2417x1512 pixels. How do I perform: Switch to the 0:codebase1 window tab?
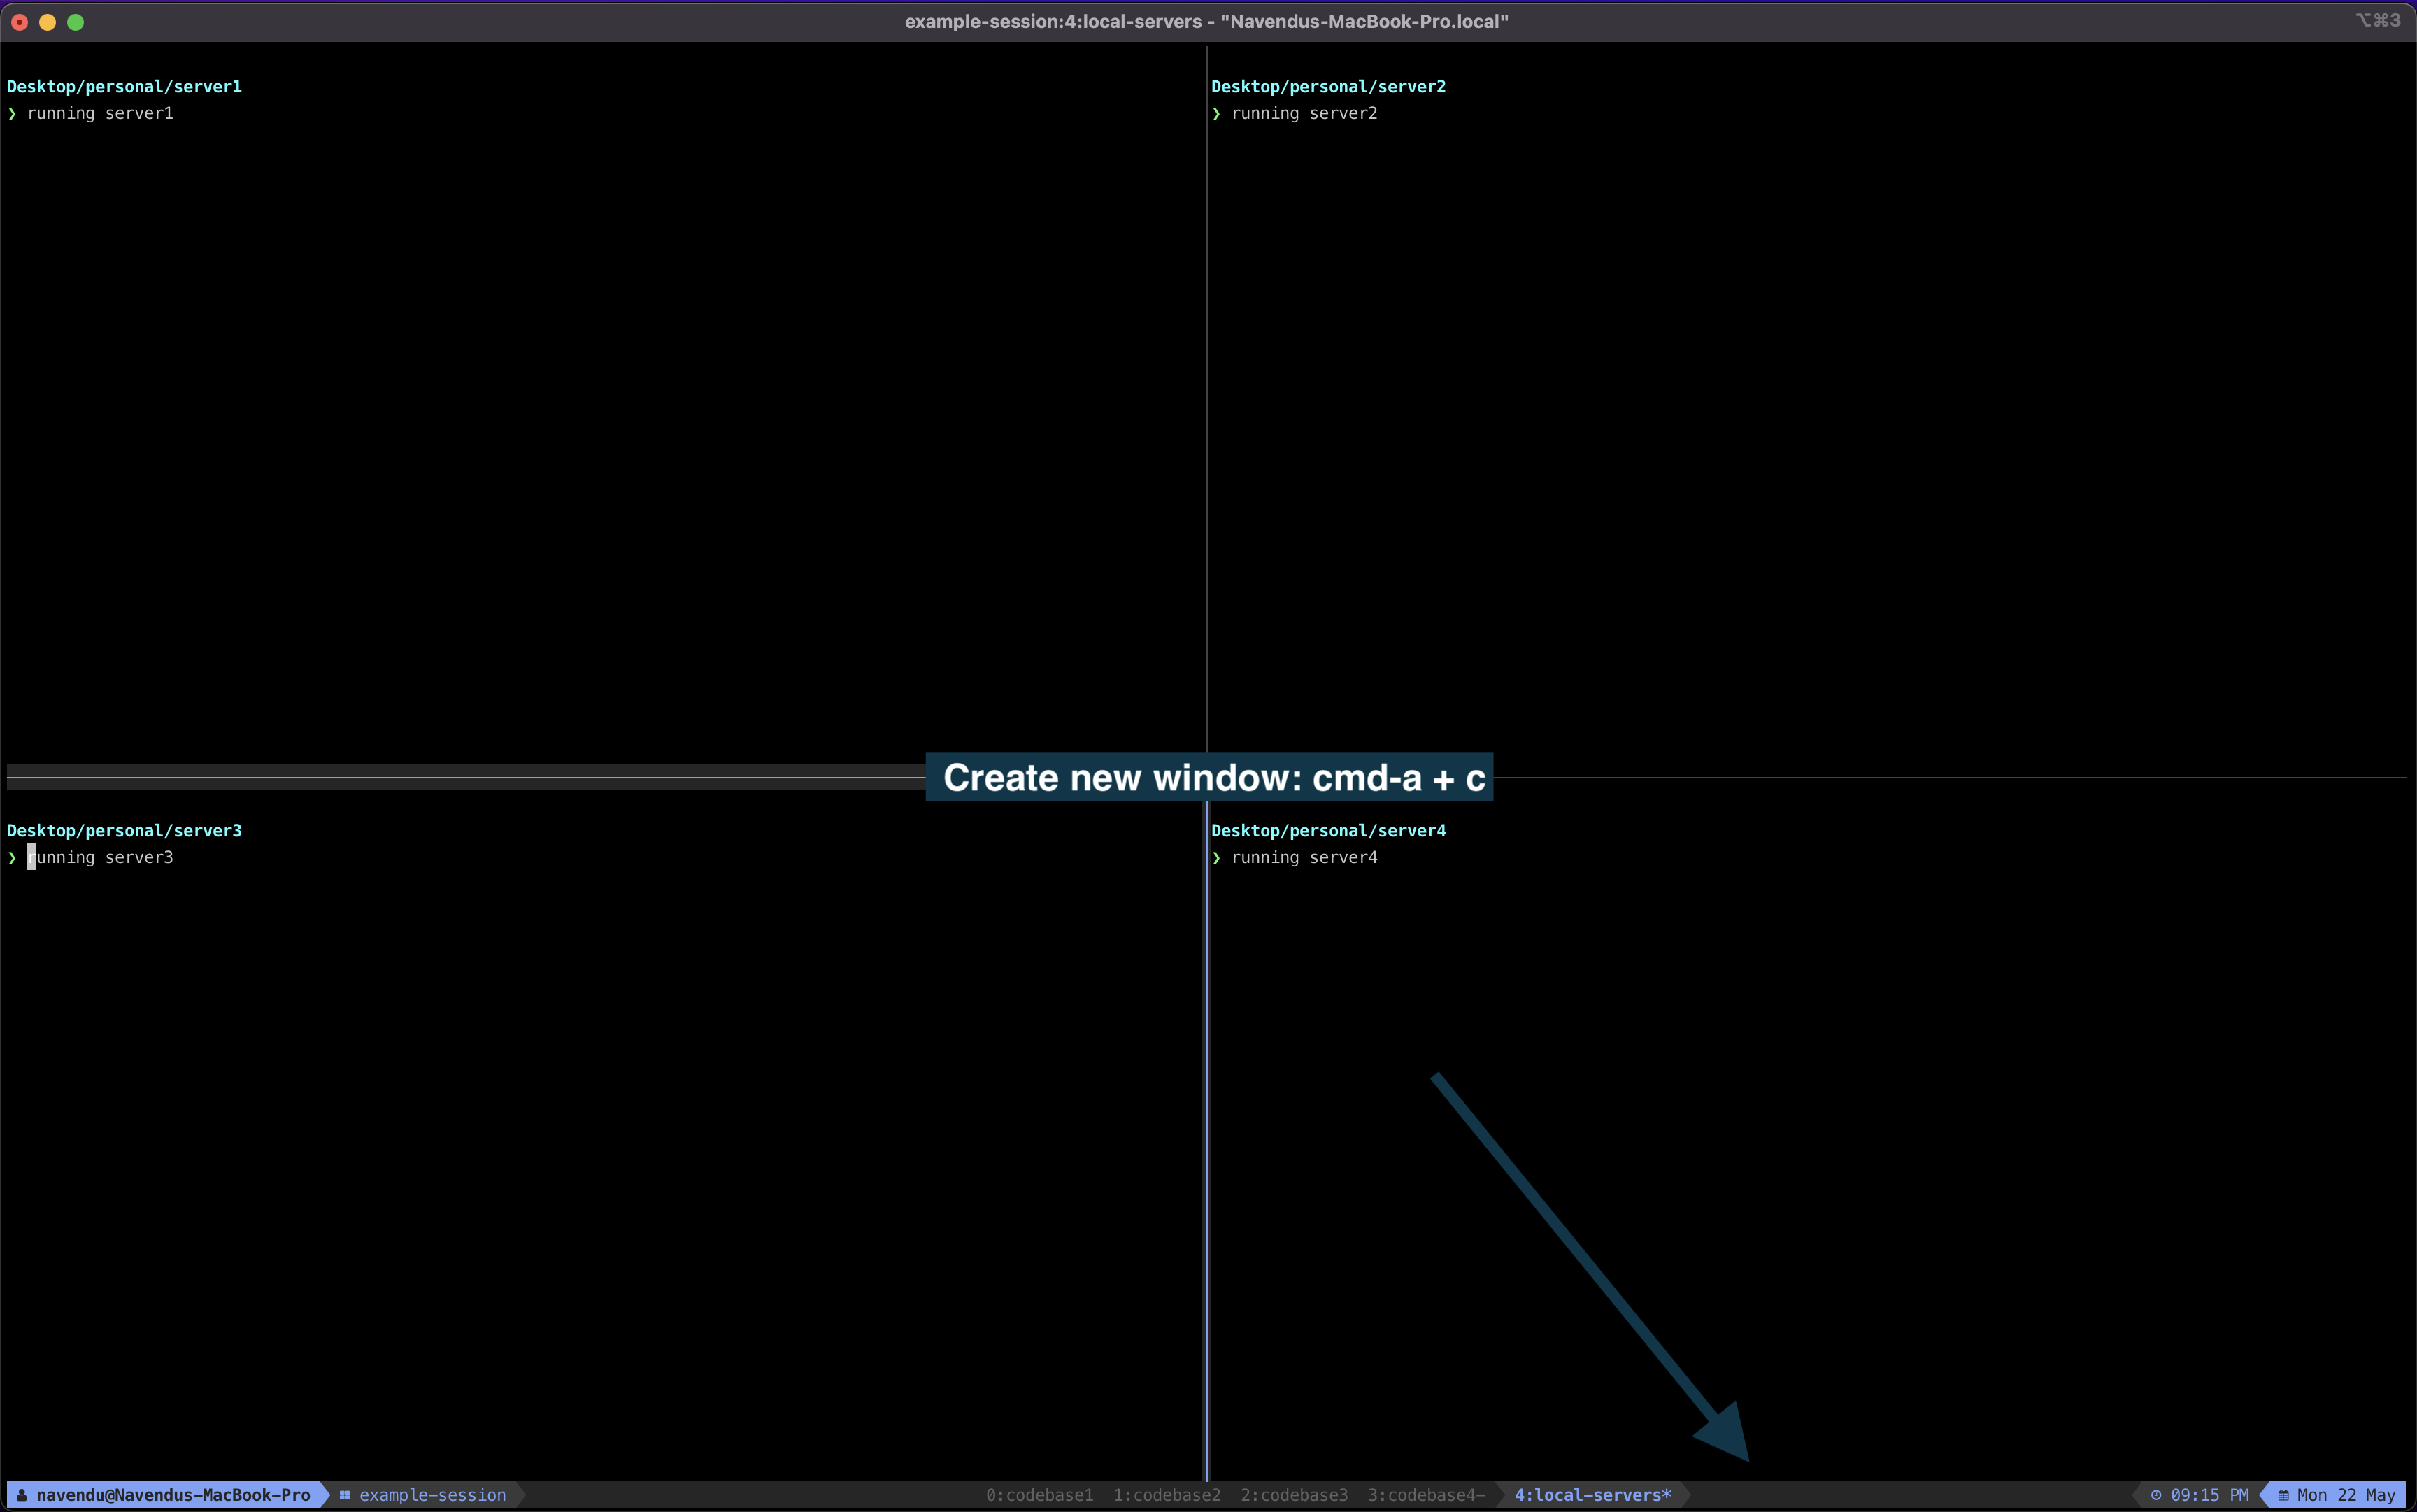1039,1495
